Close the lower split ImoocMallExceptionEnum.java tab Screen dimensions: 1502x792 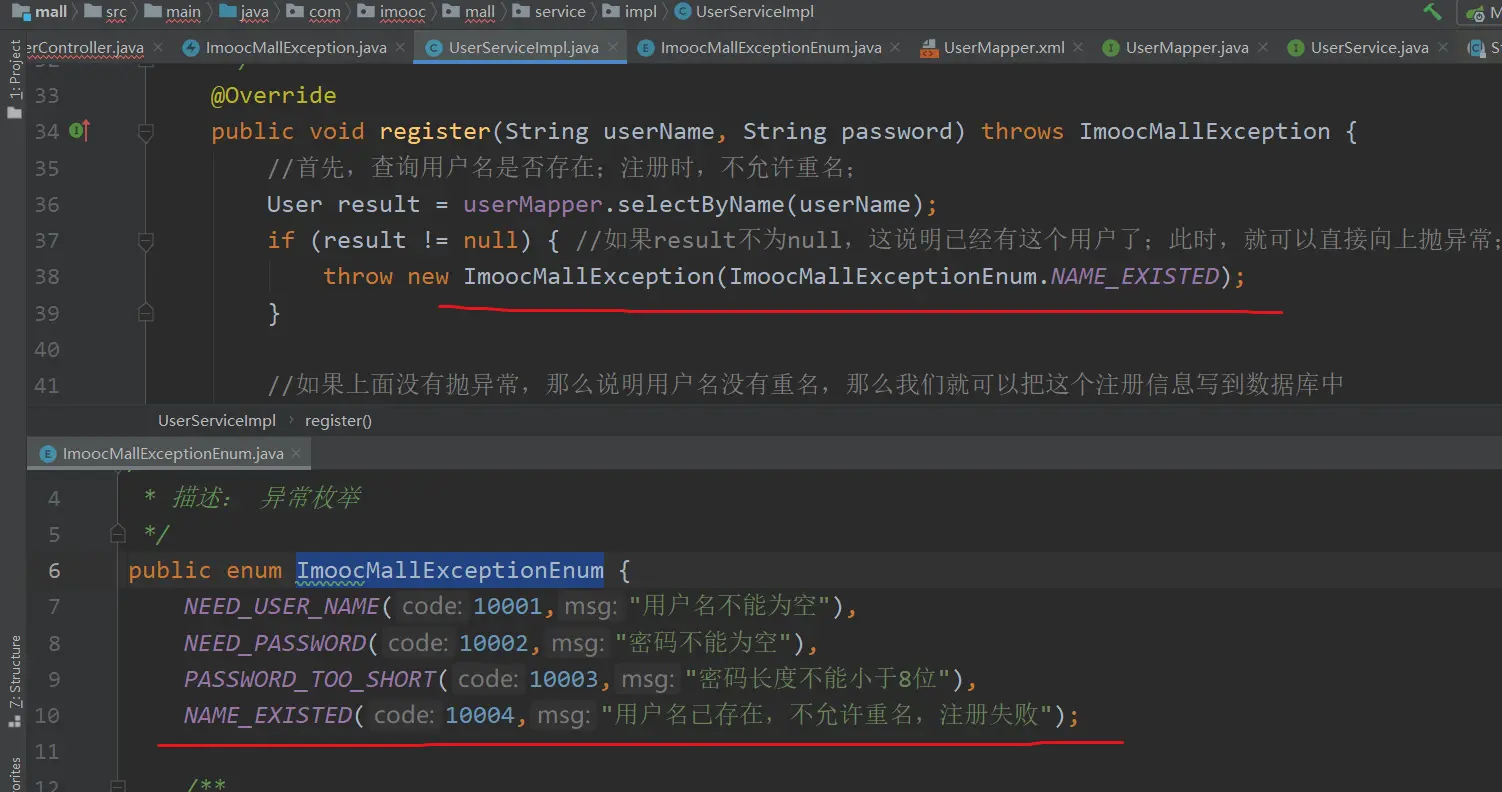[x=297, y=454]
